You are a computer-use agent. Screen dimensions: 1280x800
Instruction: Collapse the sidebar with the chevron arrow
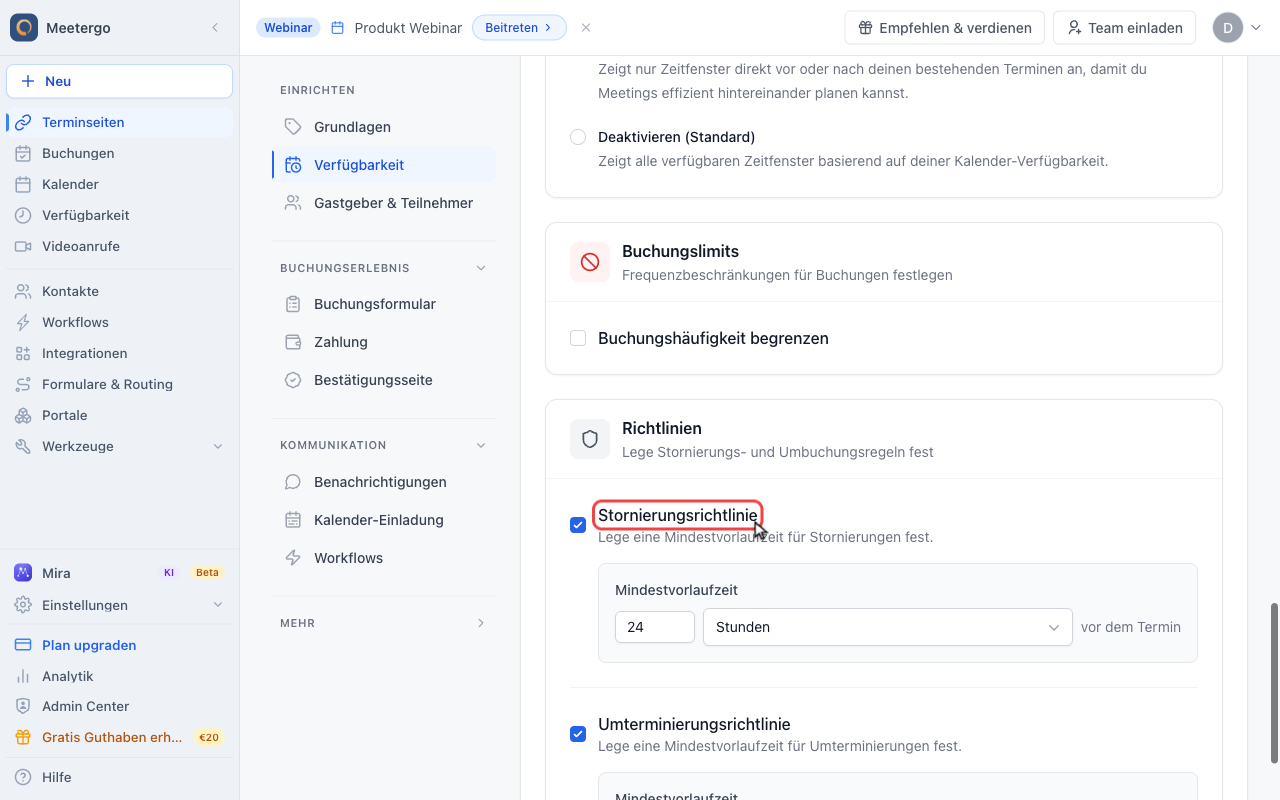click(215, 28)
